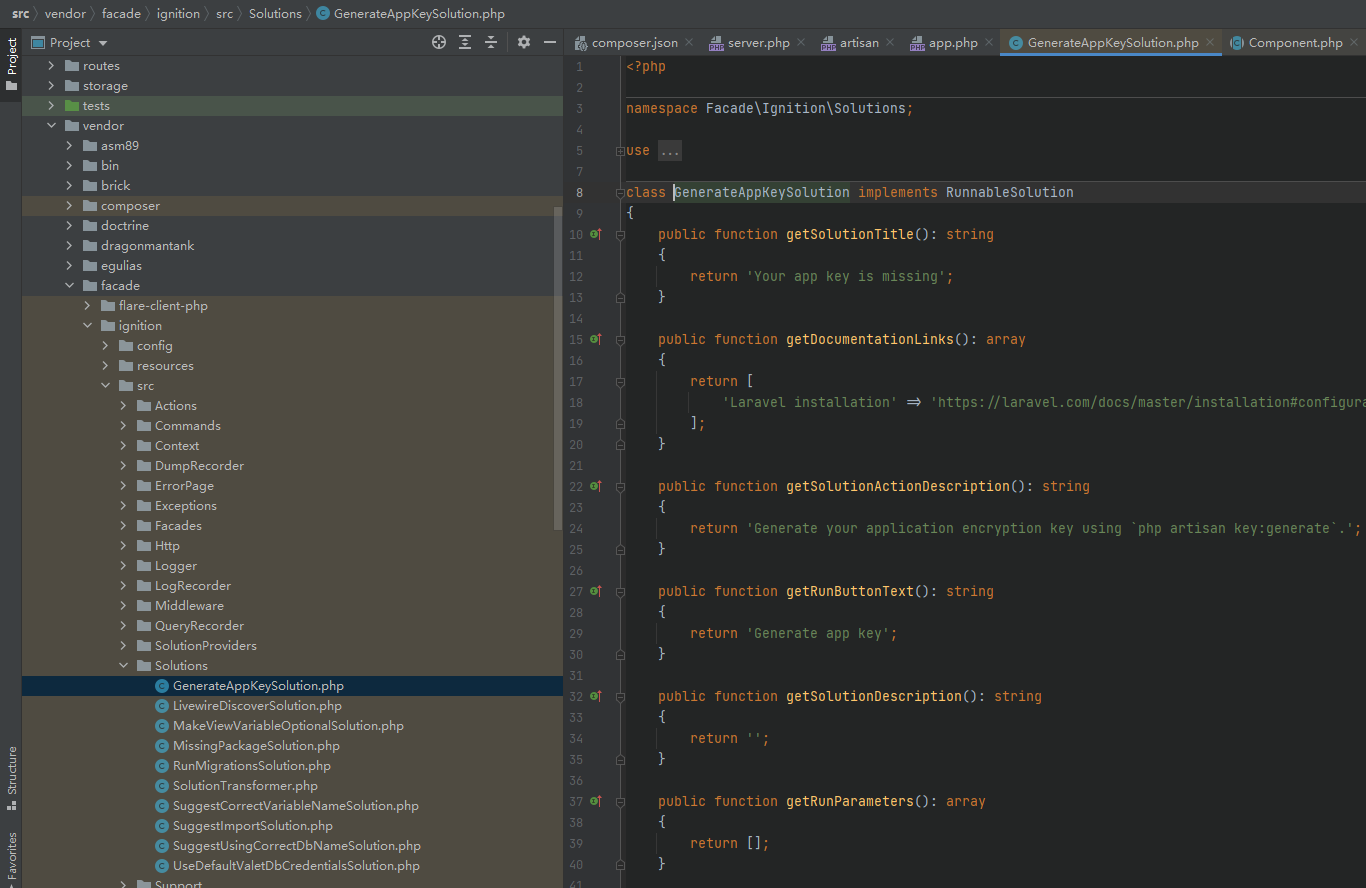
Task: Close the artisan tab
Action: [891, 43]
